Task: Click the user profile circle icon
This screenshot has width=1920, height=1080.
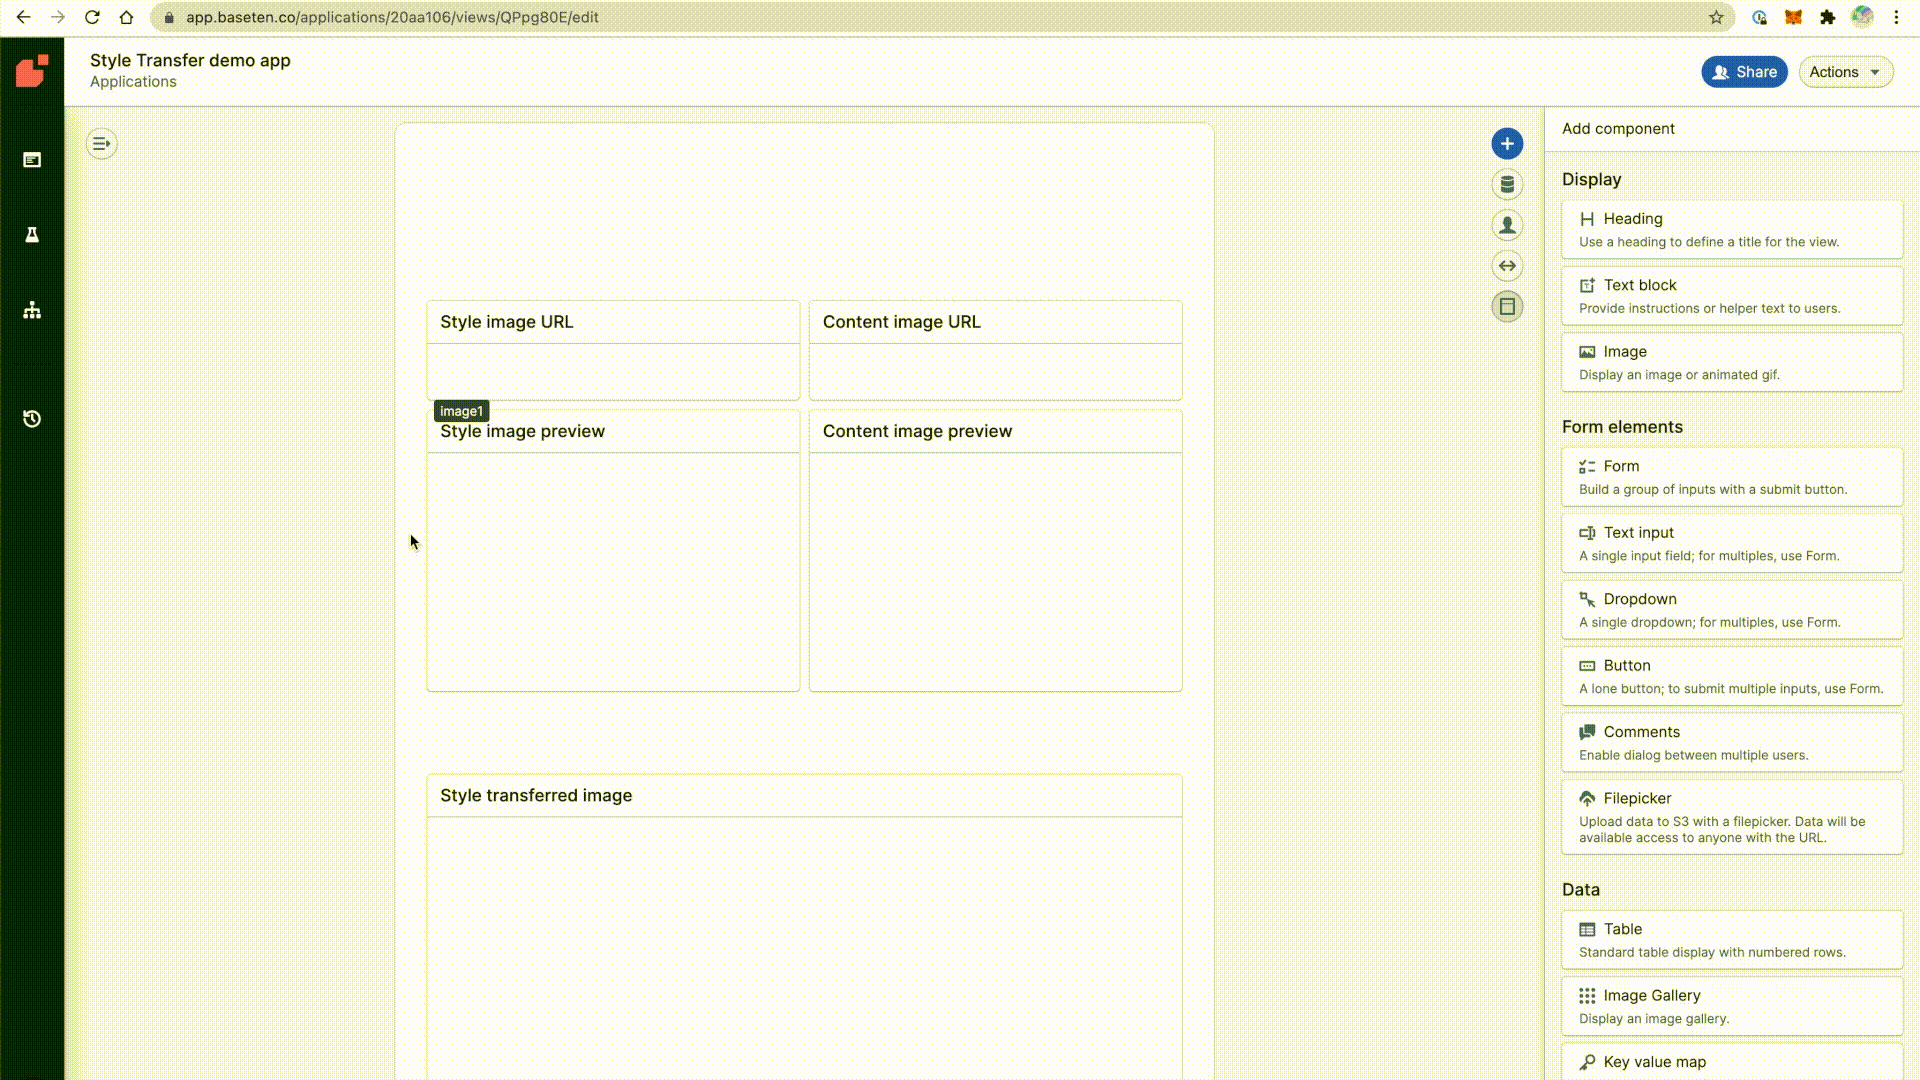Action: [x=1507, y=225]
